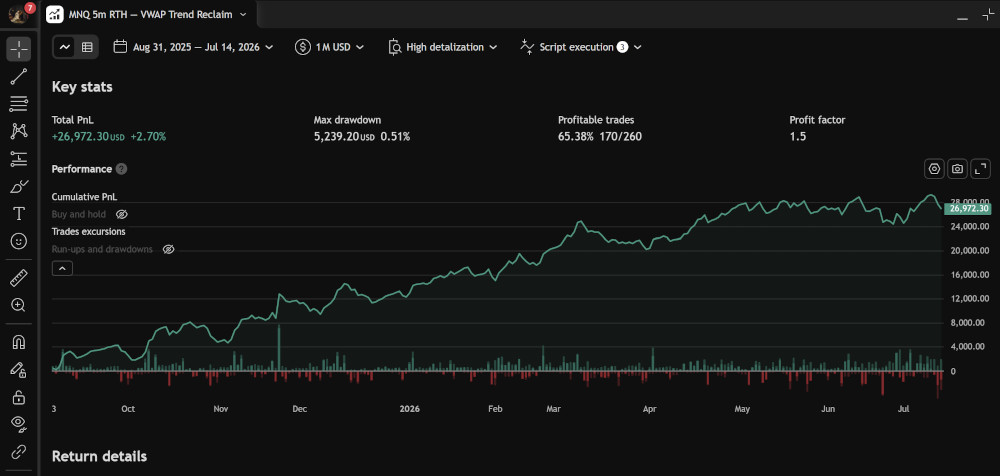
Task: Open the emoji icons tool
Action: coord(18,241)
